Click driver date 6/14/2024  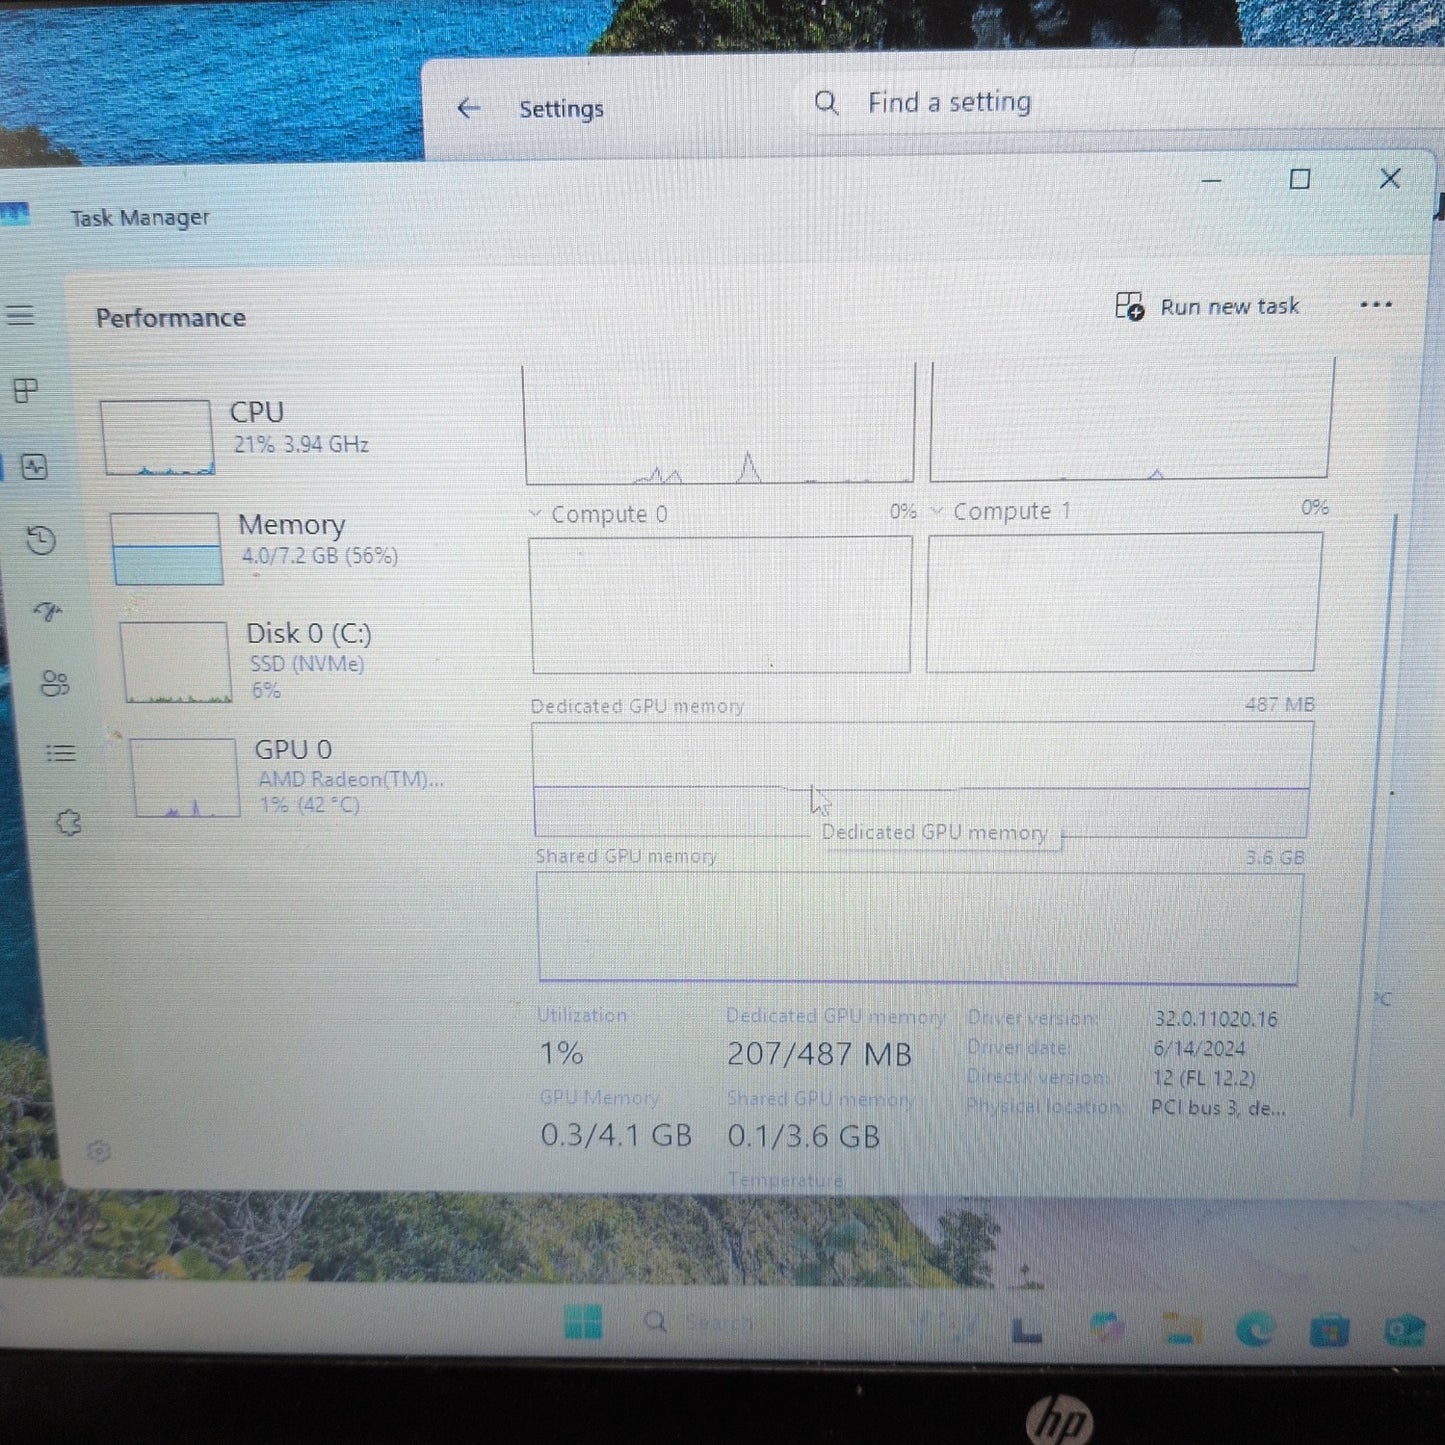1199,1048
